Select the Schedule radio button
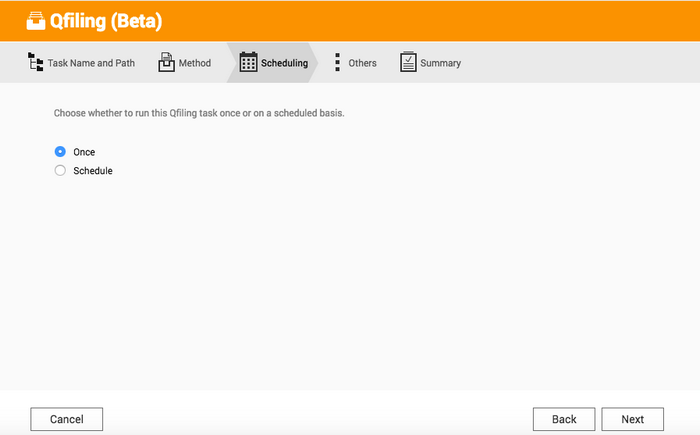This screenshot has width=700, height=435. coord(60,171)
